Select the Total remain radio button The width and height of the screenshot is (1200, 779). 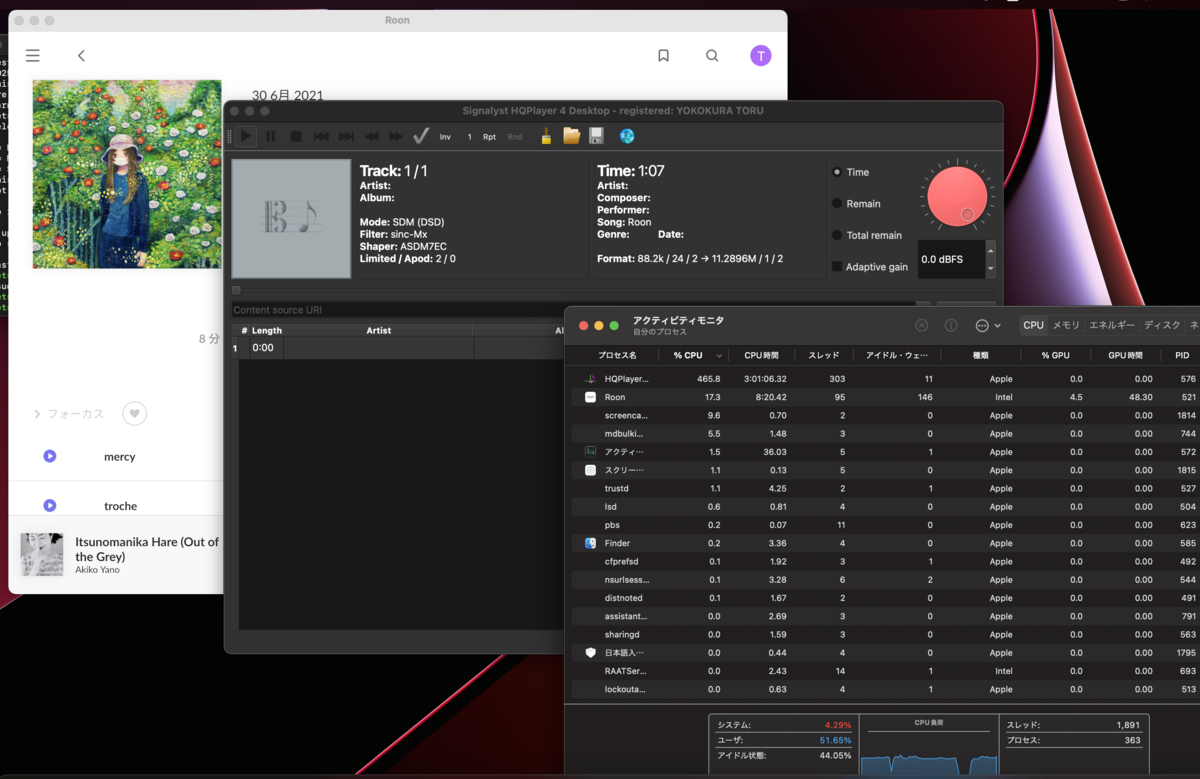[x=837, y=235]
